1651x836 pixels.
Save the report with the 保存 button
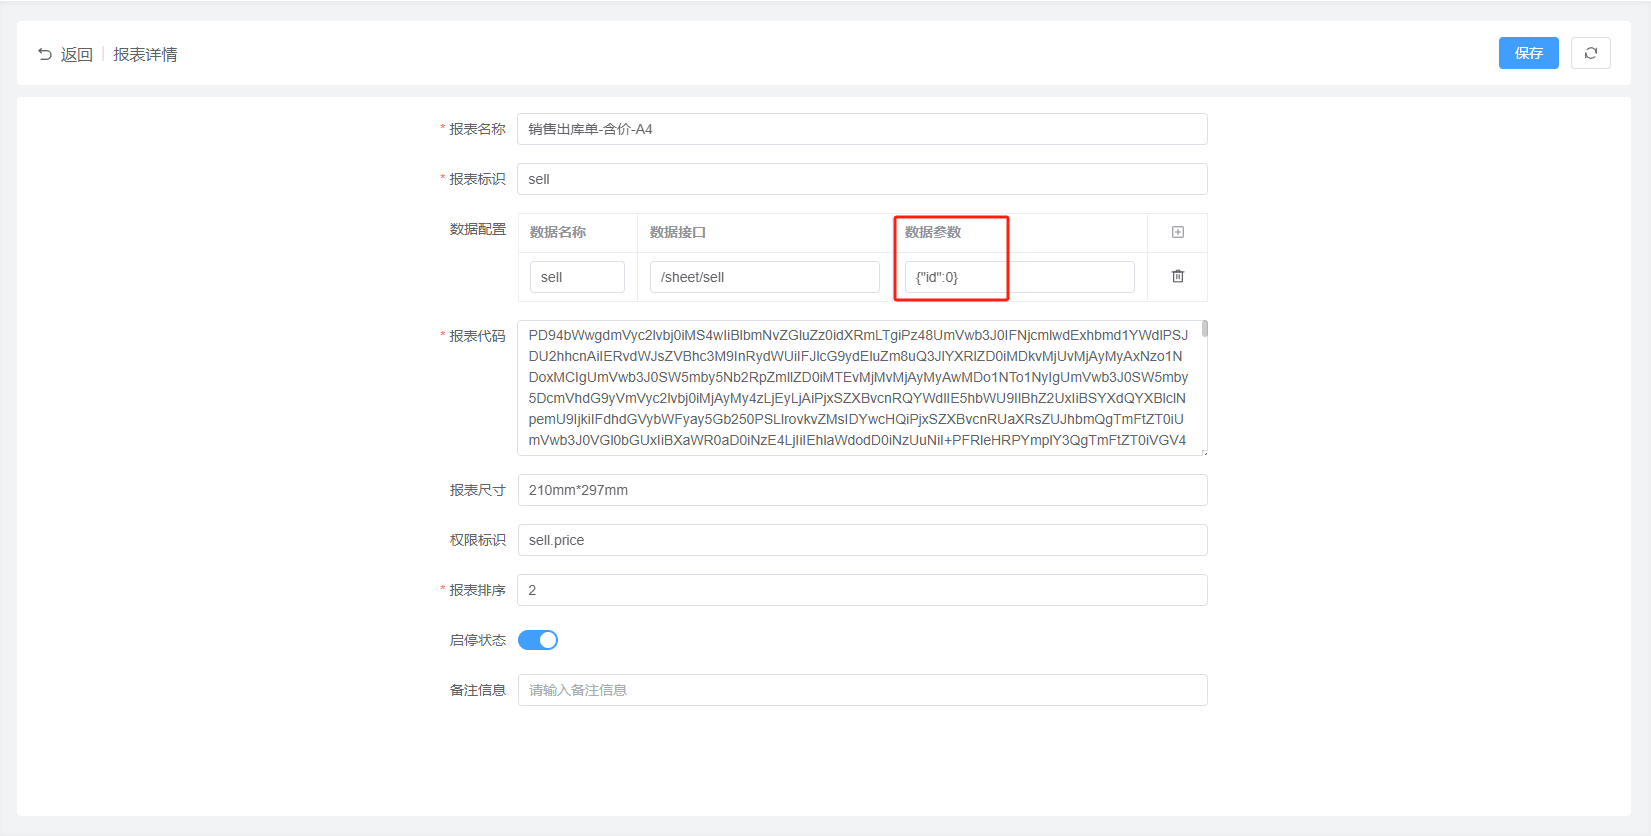pos(1528,53)
